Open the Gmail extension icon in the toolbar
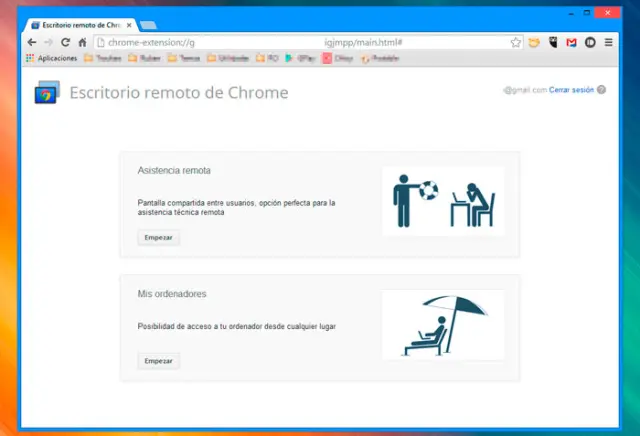This screenshot has height=436, width=640. point(571,43)
